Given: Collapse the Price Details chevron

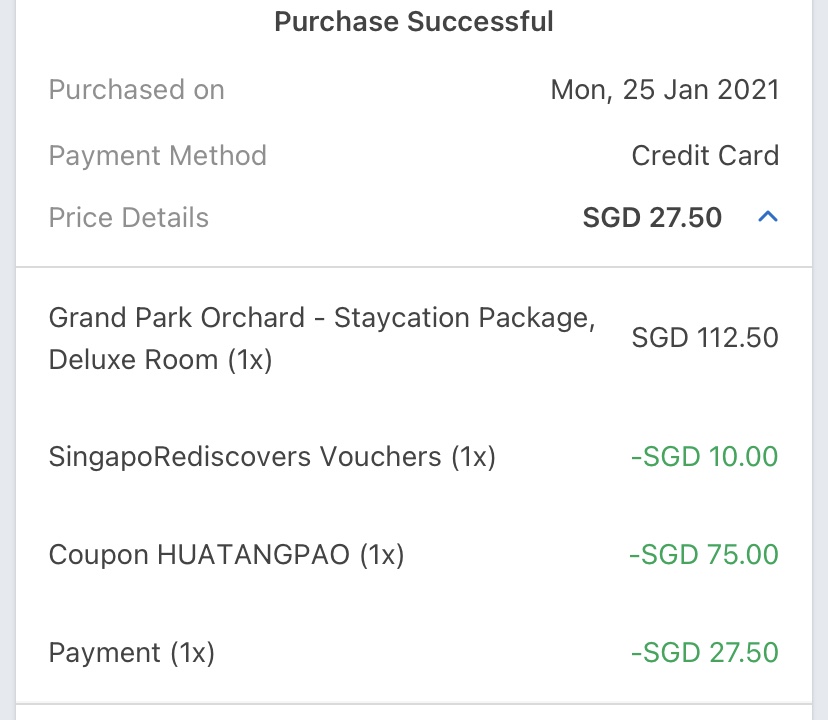Looking at the screenshot, I should pos(767,216).
